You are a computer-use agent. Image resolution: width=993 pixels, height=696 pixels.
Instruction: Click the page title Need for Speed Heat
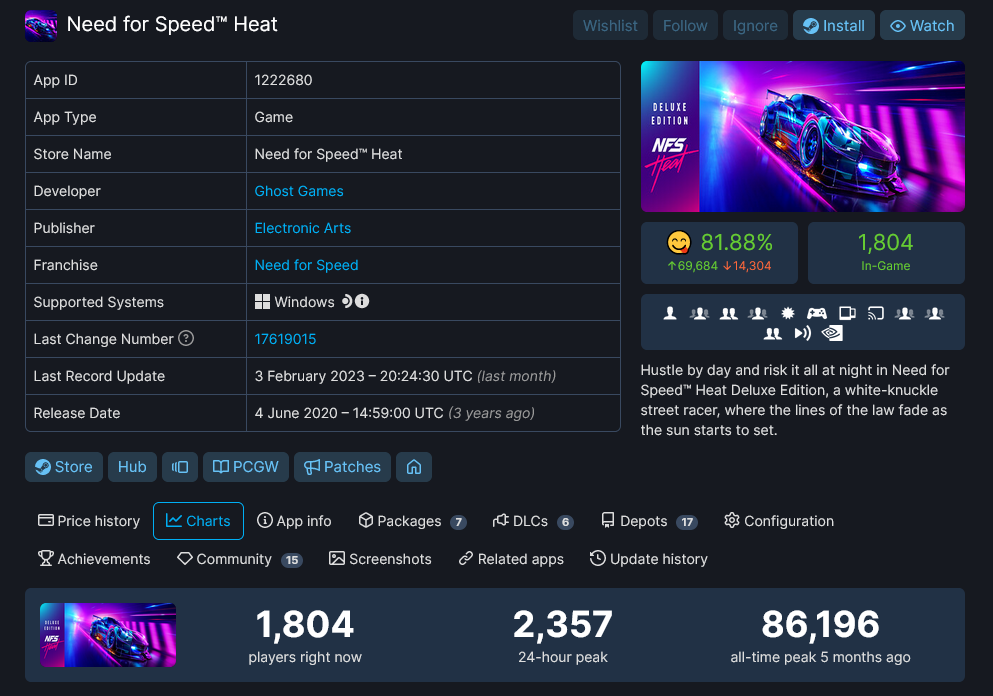(x=172, y=25)
